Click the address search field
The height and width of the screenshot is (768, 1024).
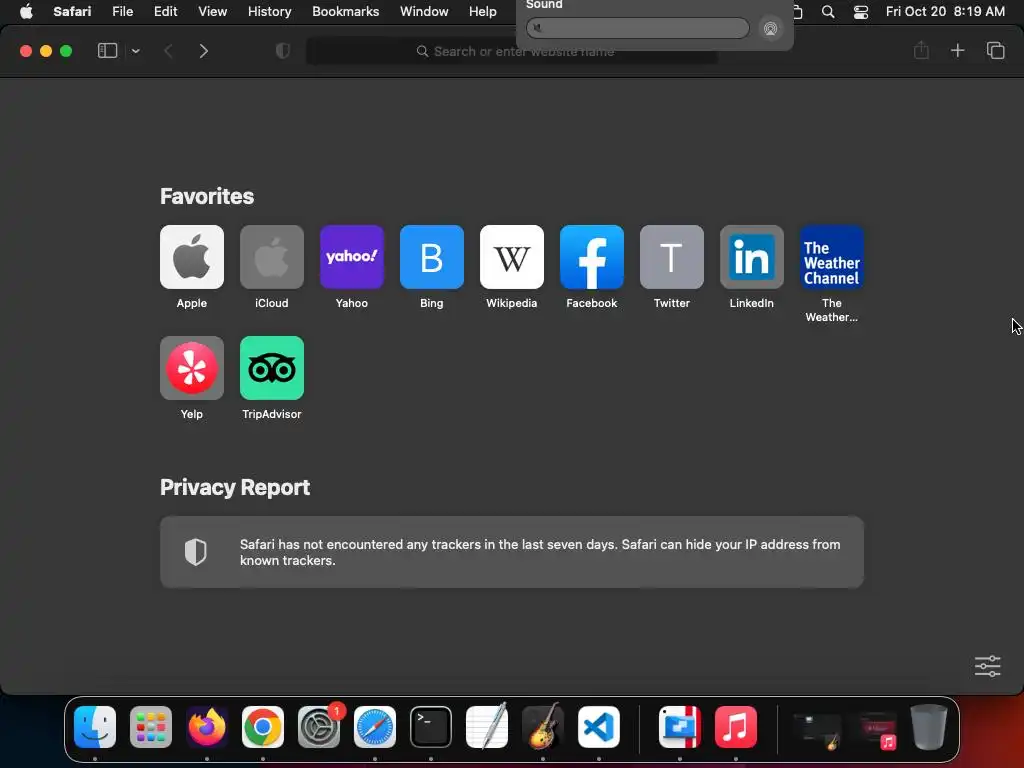point(512,51)
